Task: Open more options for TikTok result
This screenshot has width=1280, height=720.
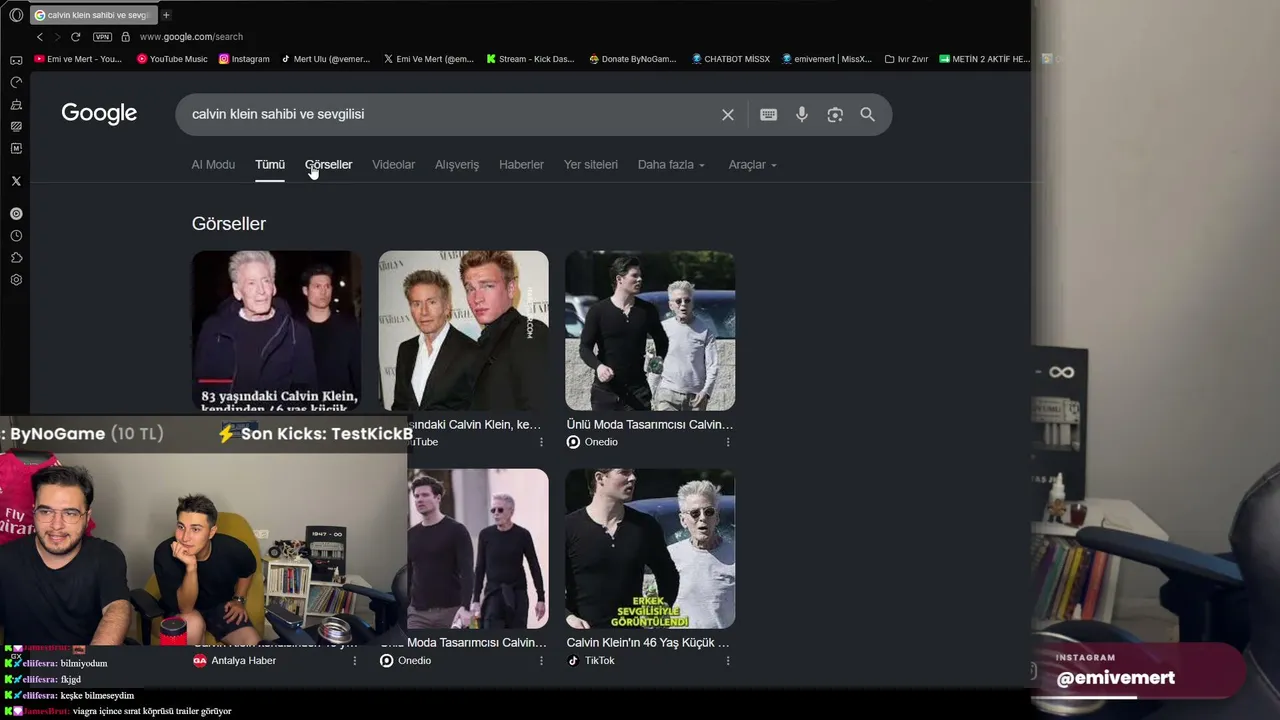Action: click(728, 661)
